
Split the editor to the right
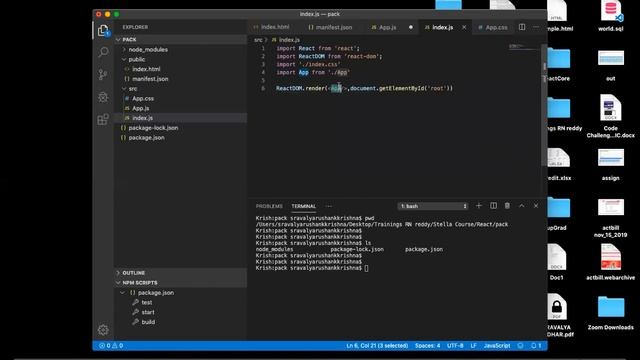point(522,27)
